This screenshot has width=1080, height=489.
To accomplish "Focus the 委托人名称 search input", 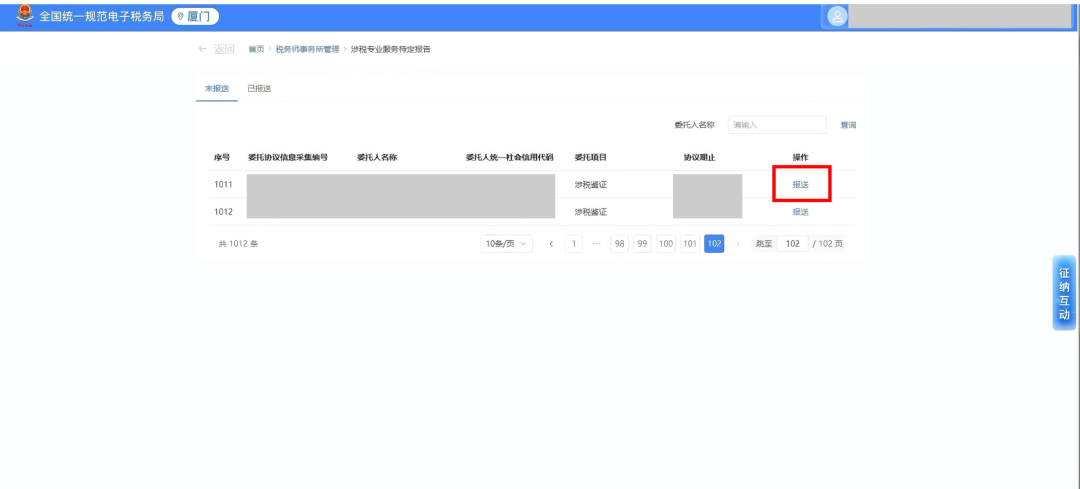I will coord(777,125).
